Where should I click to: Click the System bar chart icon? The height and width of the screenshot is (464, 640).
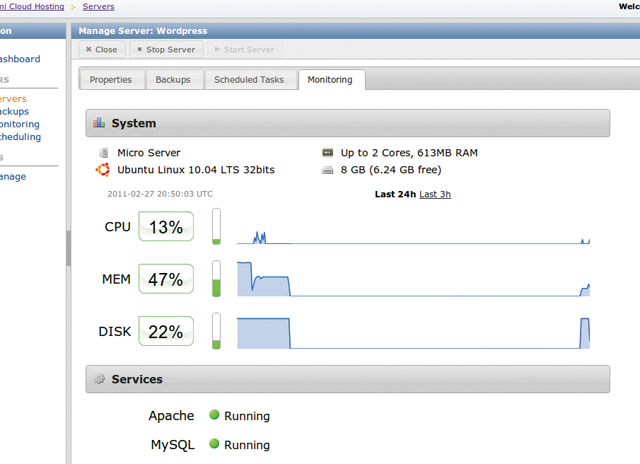coord(99,123)
